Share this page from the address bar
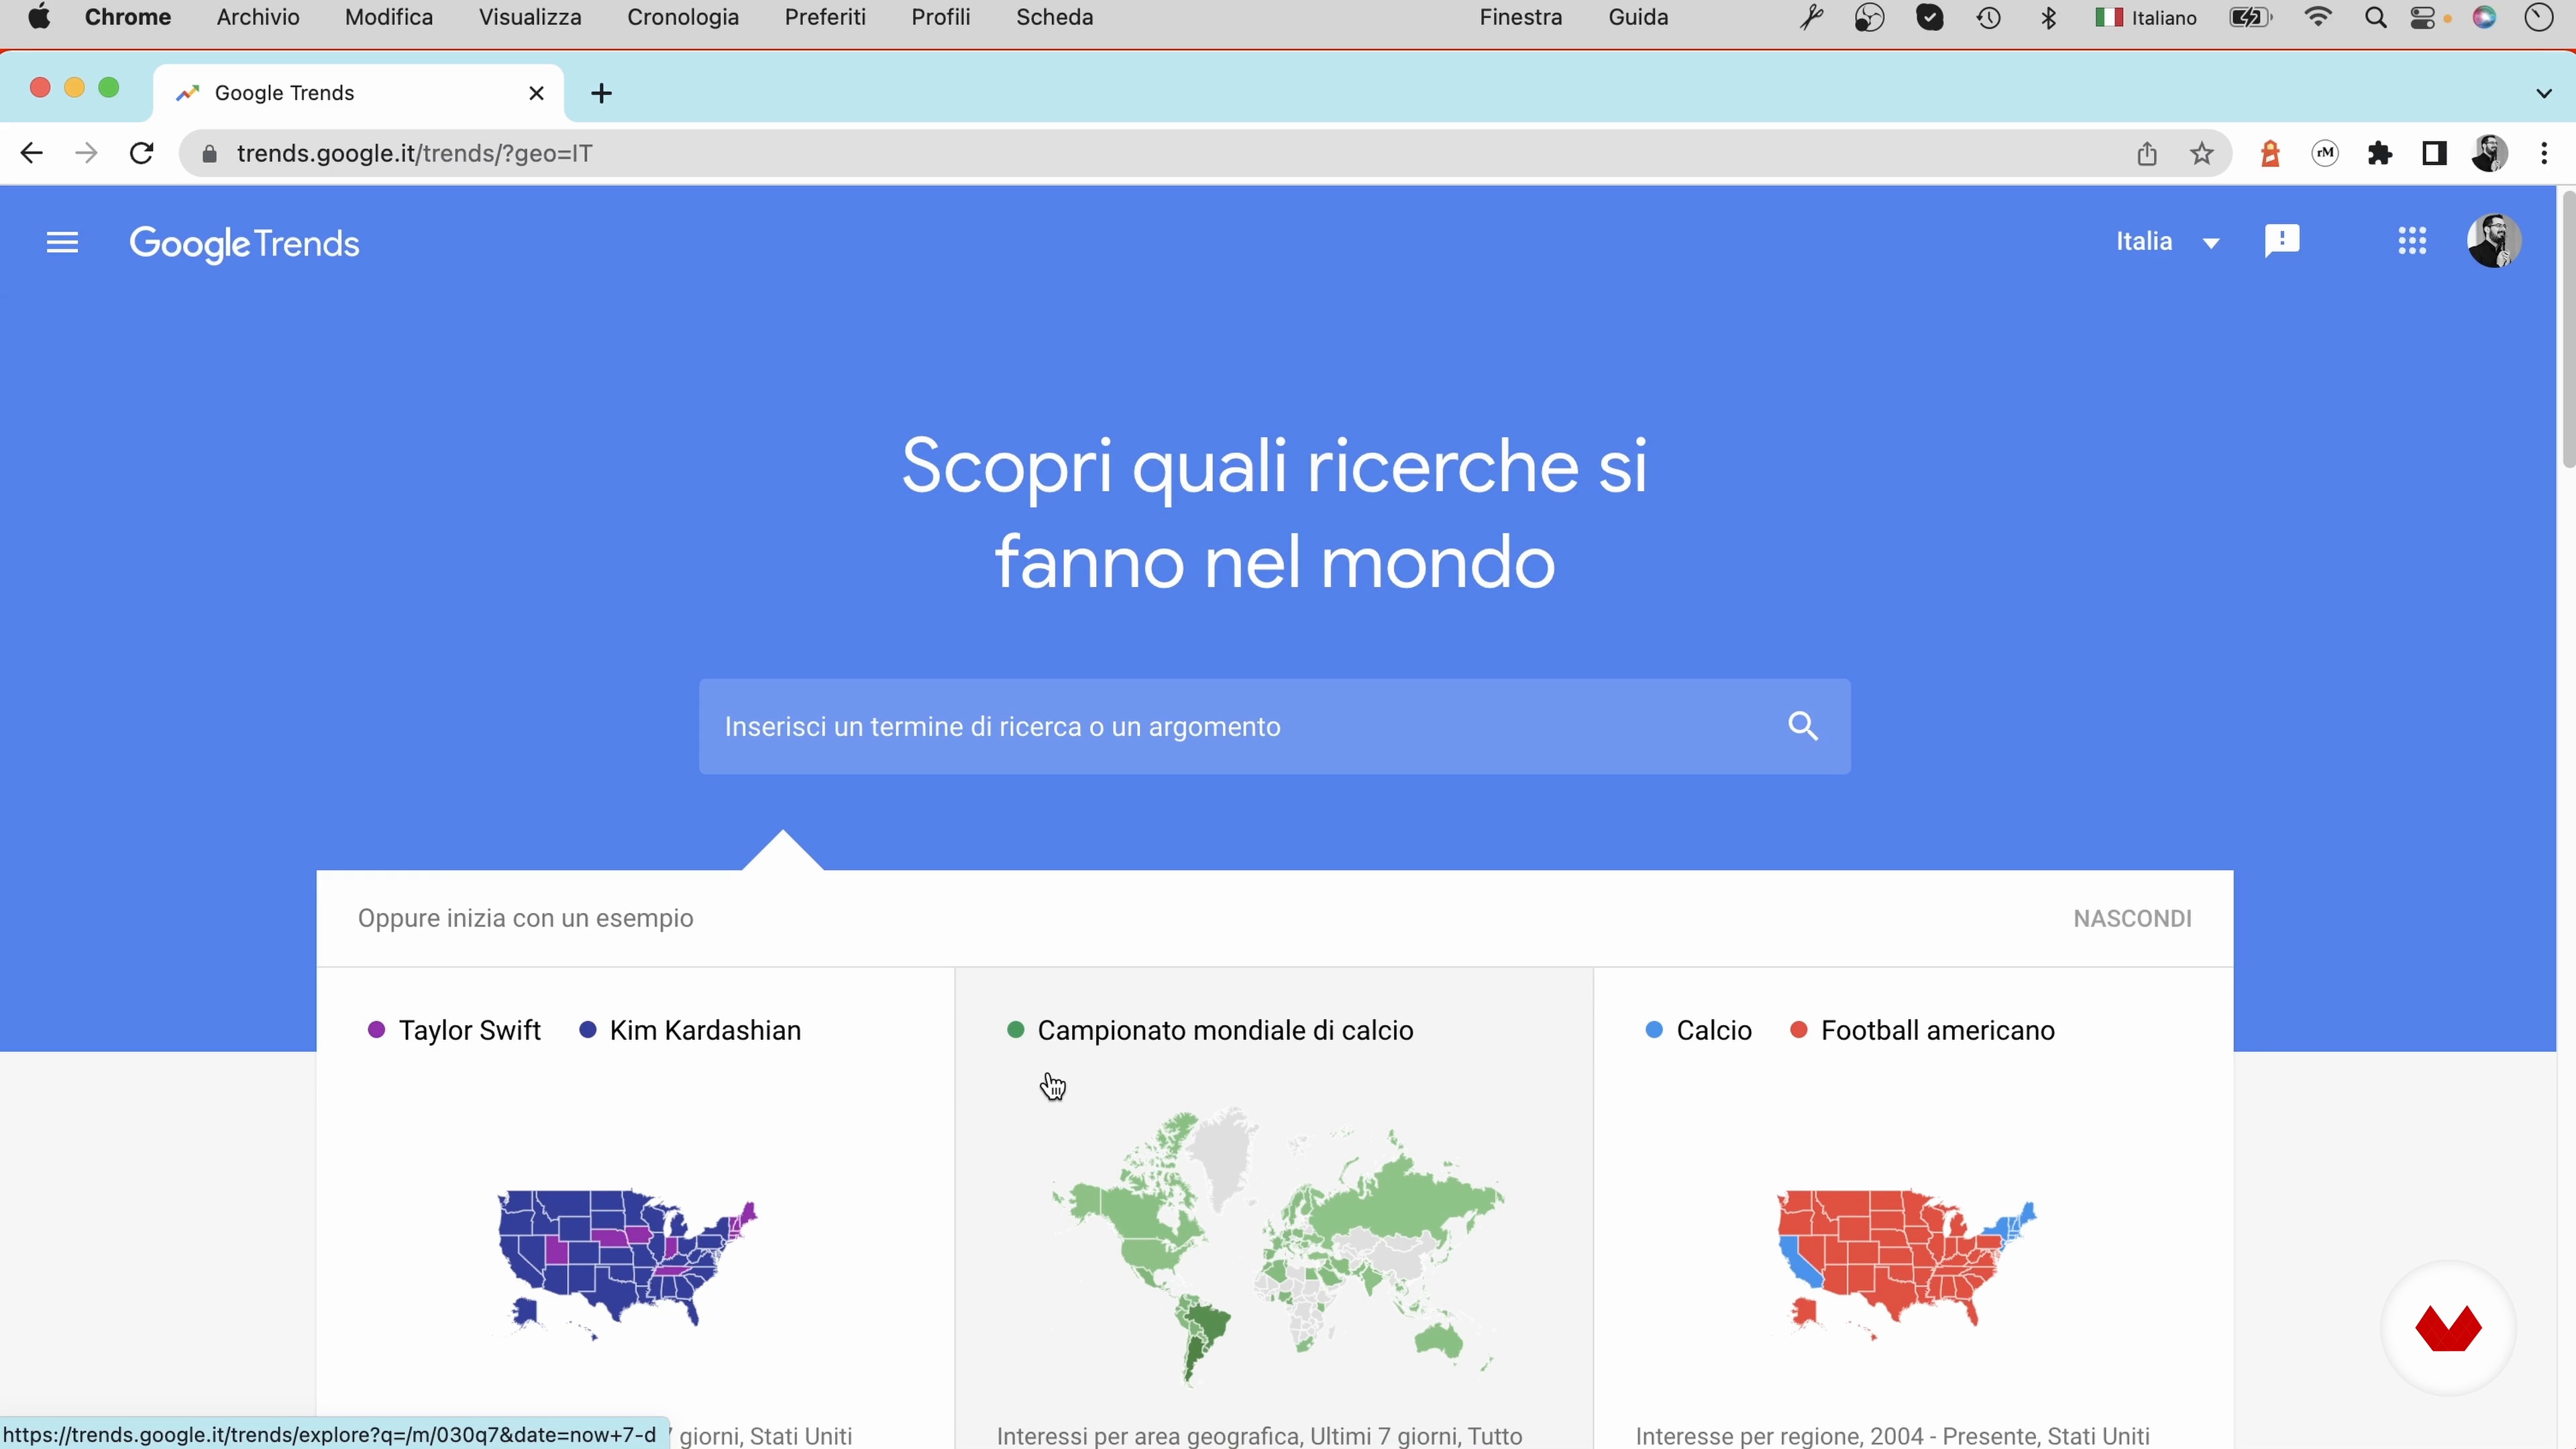The image size is (2576, 1449). point(2146,153)
